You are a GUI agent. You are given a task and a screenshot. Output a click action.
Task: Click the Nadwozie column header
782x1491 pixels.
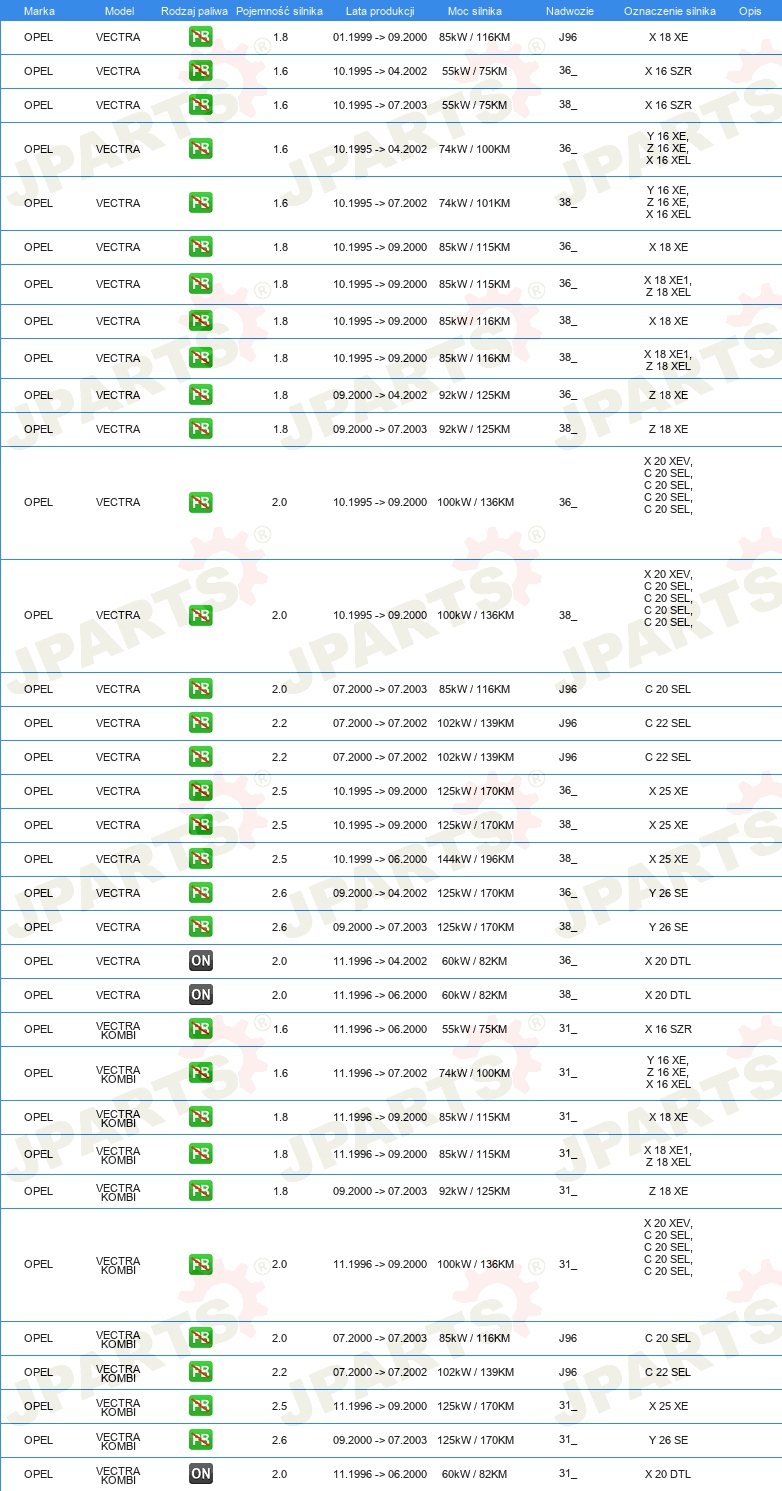(568, 10)
